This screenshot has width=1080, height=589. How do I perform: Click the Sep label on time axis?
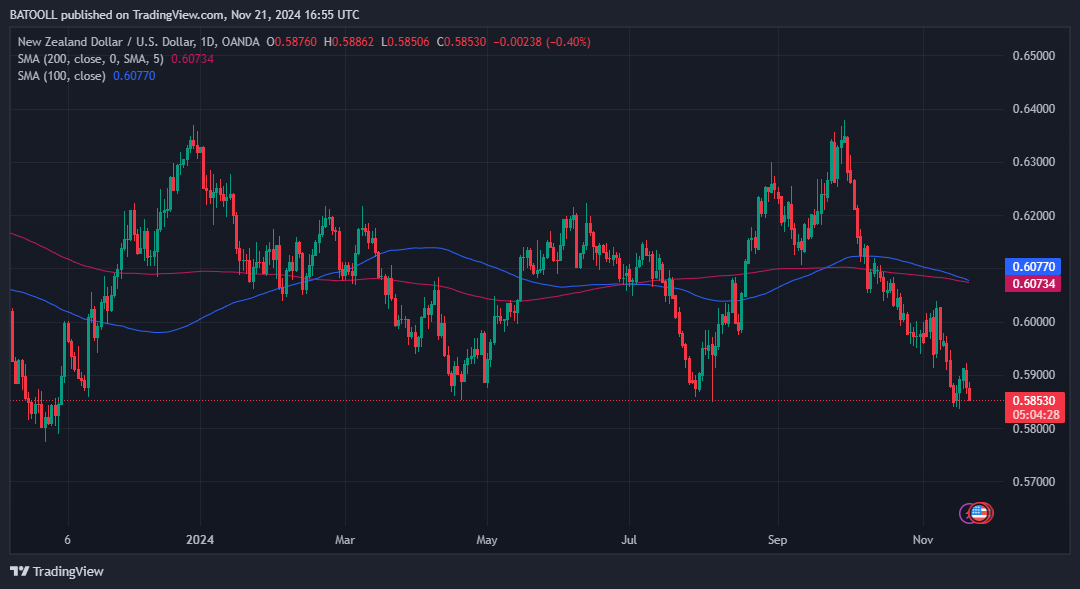tap(777, 539)
